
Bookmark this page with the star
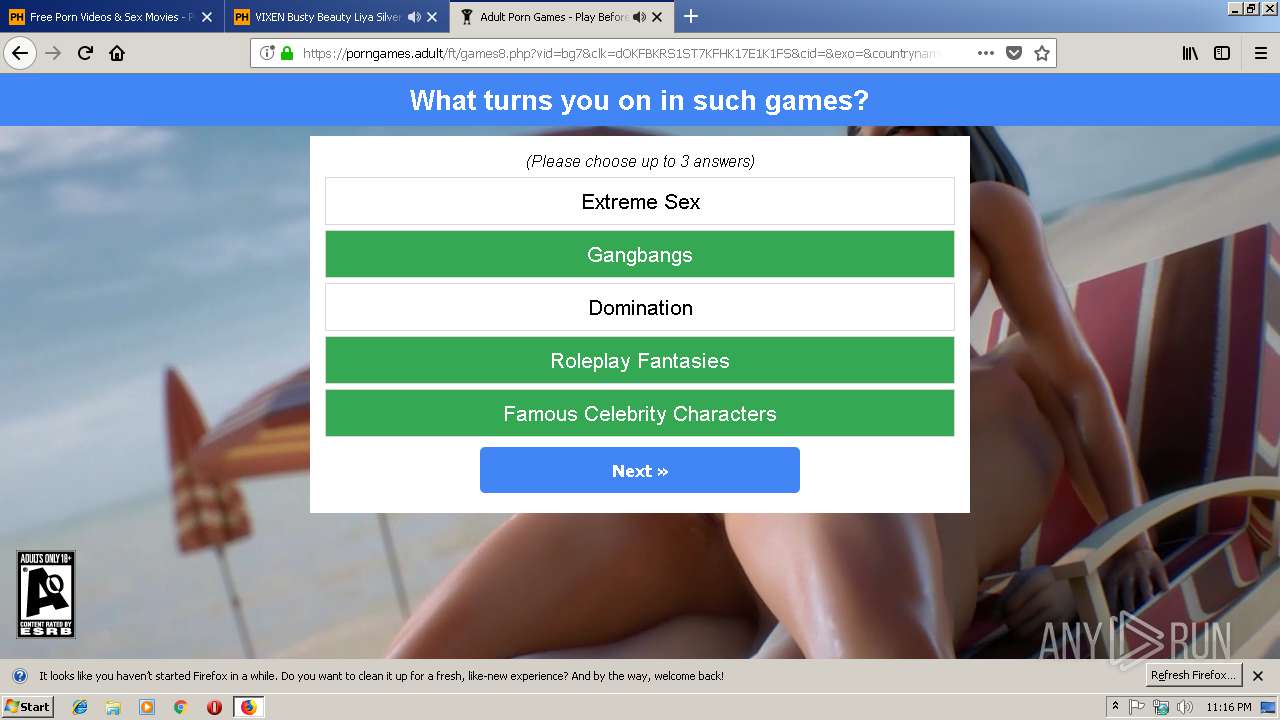(1042, 53)
